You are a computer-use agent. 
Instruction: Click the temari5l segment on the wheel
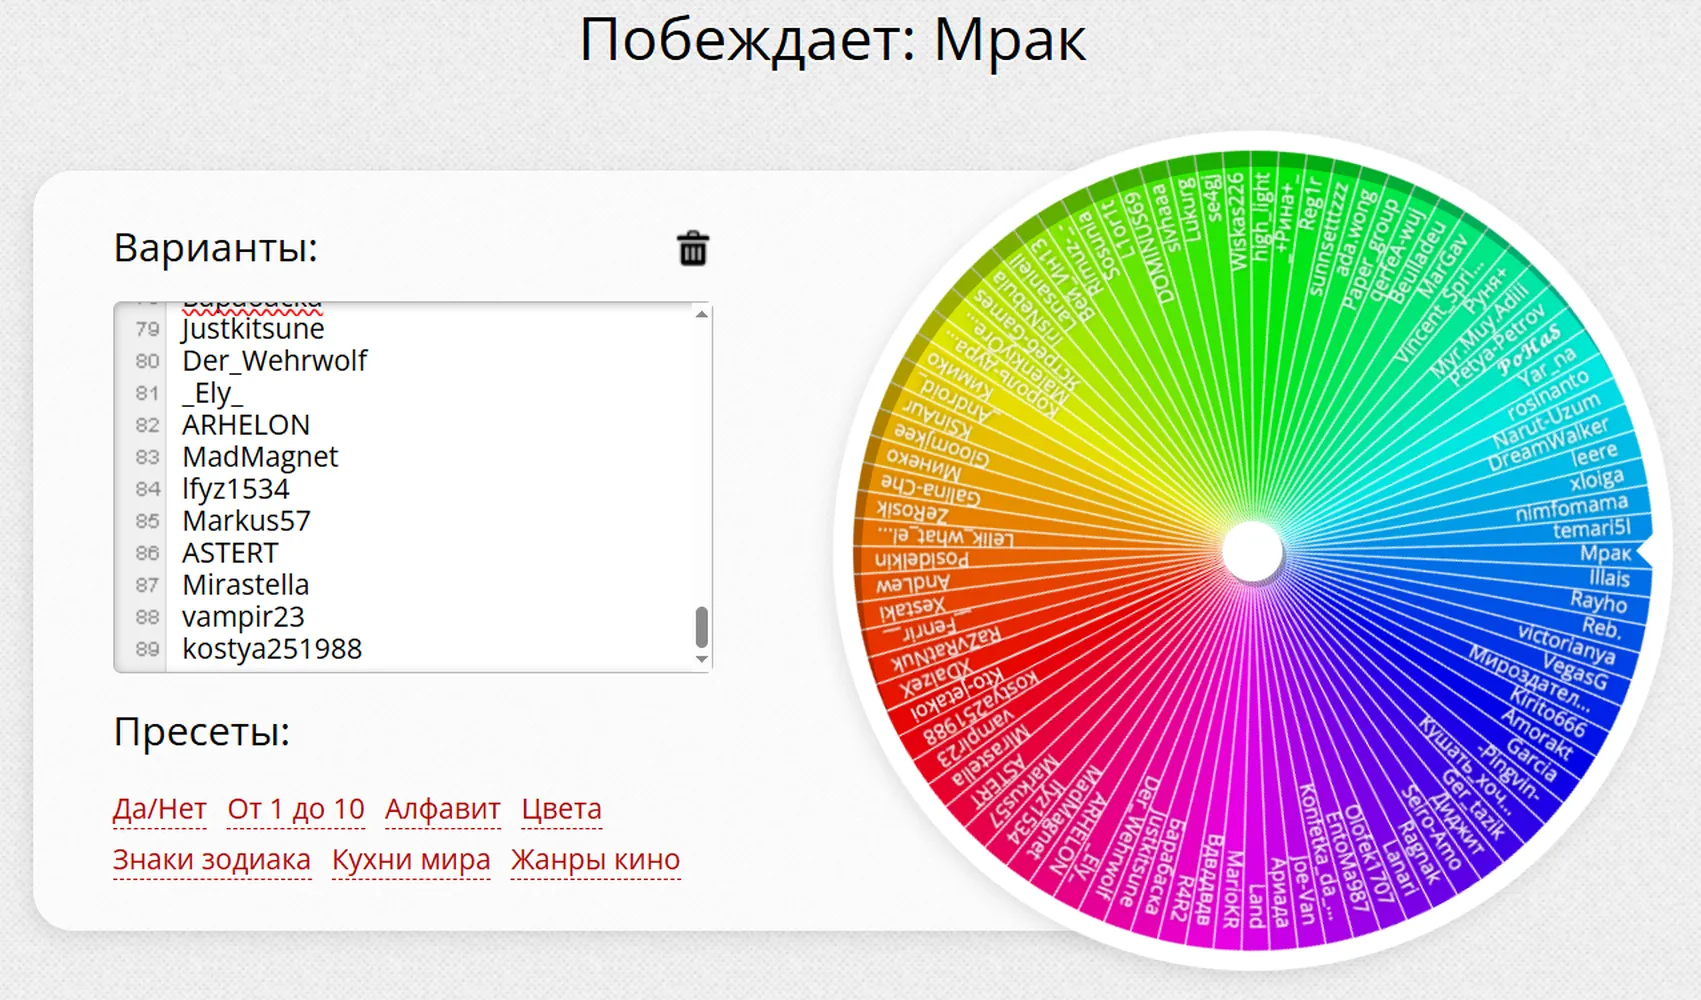click(x=1591, y=528)
